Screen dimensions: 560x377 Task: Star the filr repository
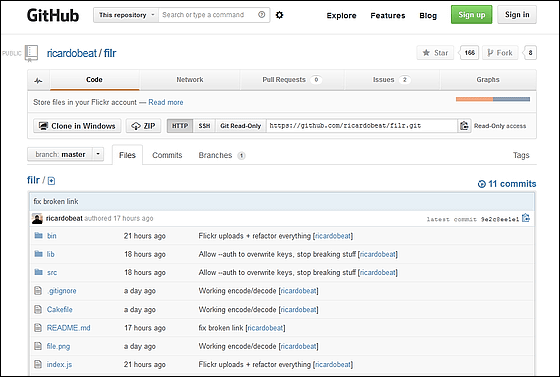click(x=435, y=53)
